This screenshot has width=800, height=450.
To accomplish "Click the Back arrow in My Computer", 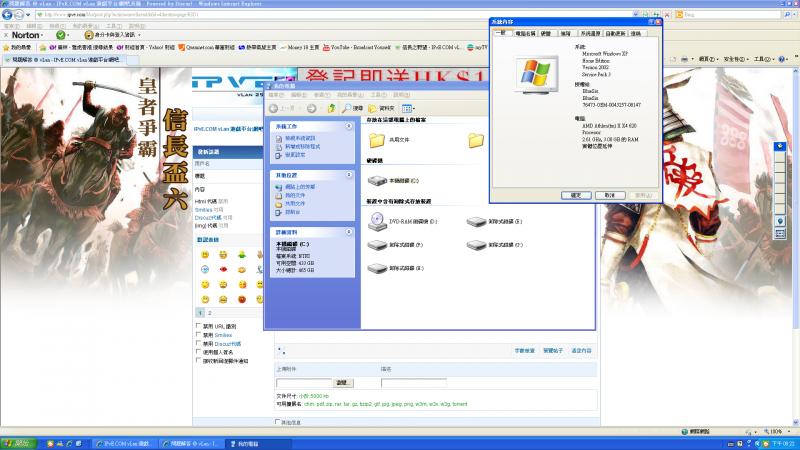I will coord(273,108).
